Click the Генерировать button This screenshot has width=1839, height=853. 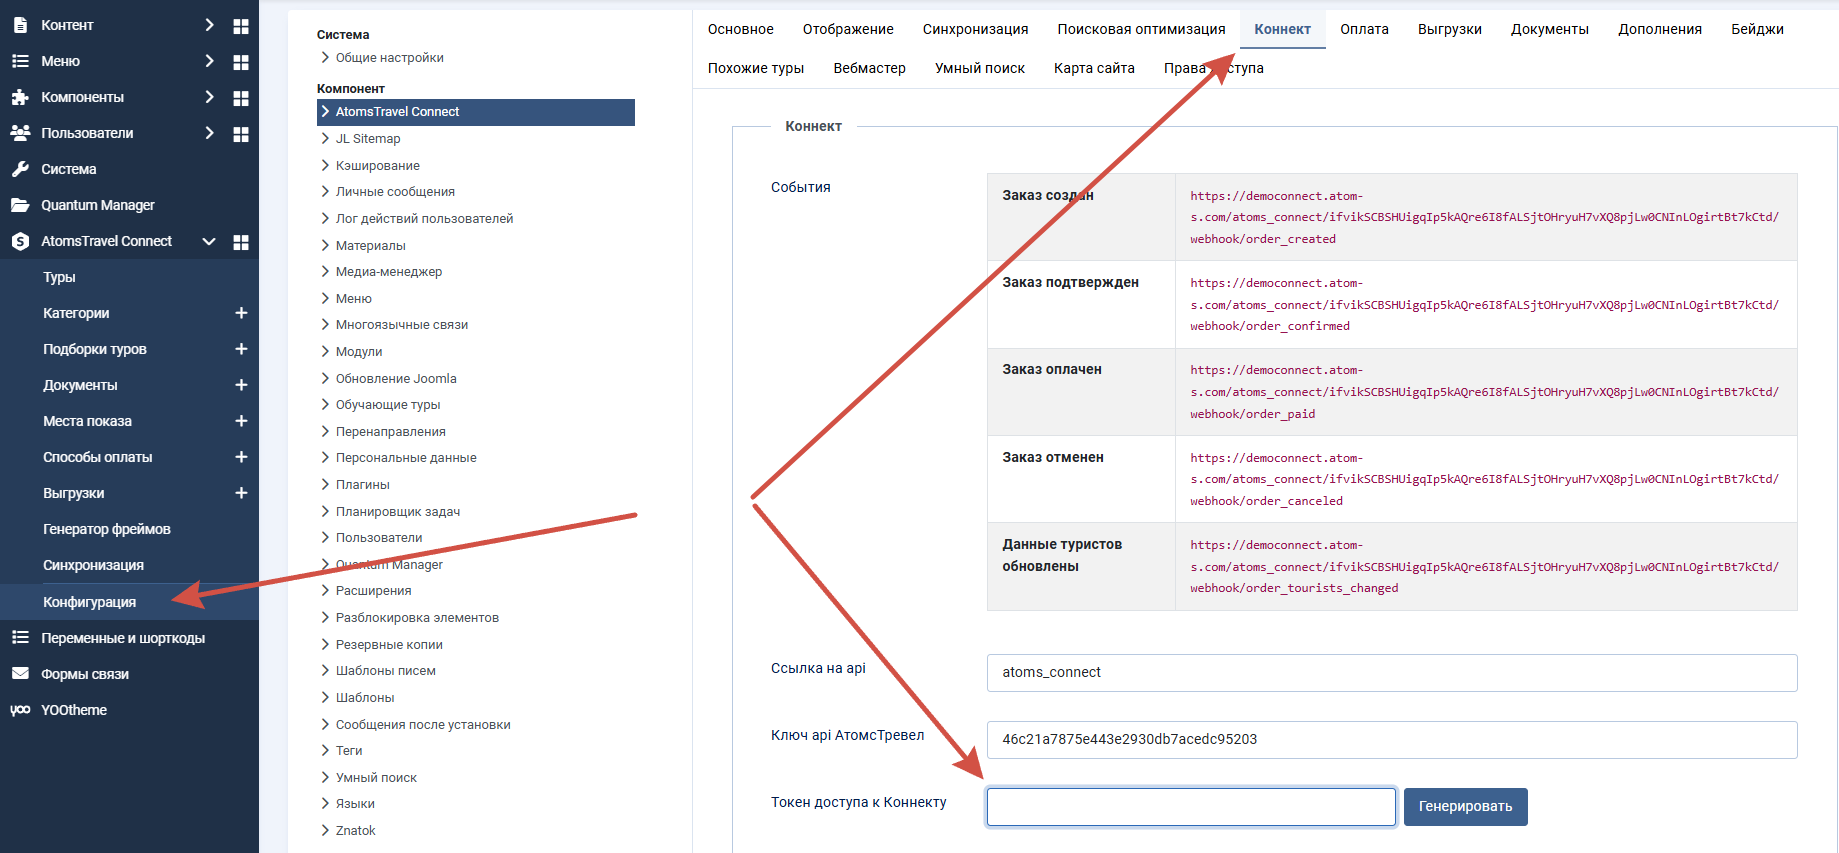(1465, 807)
